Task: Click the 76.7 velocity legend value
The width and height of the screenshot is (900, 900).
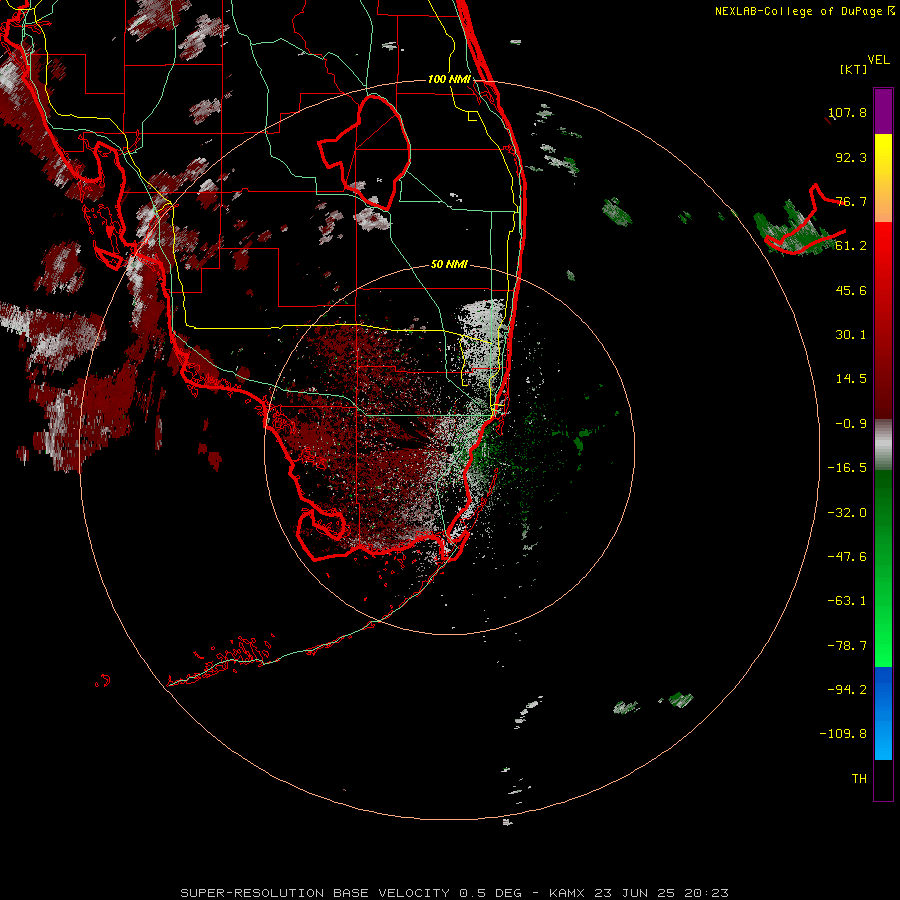Action: [x=851, y=201]
